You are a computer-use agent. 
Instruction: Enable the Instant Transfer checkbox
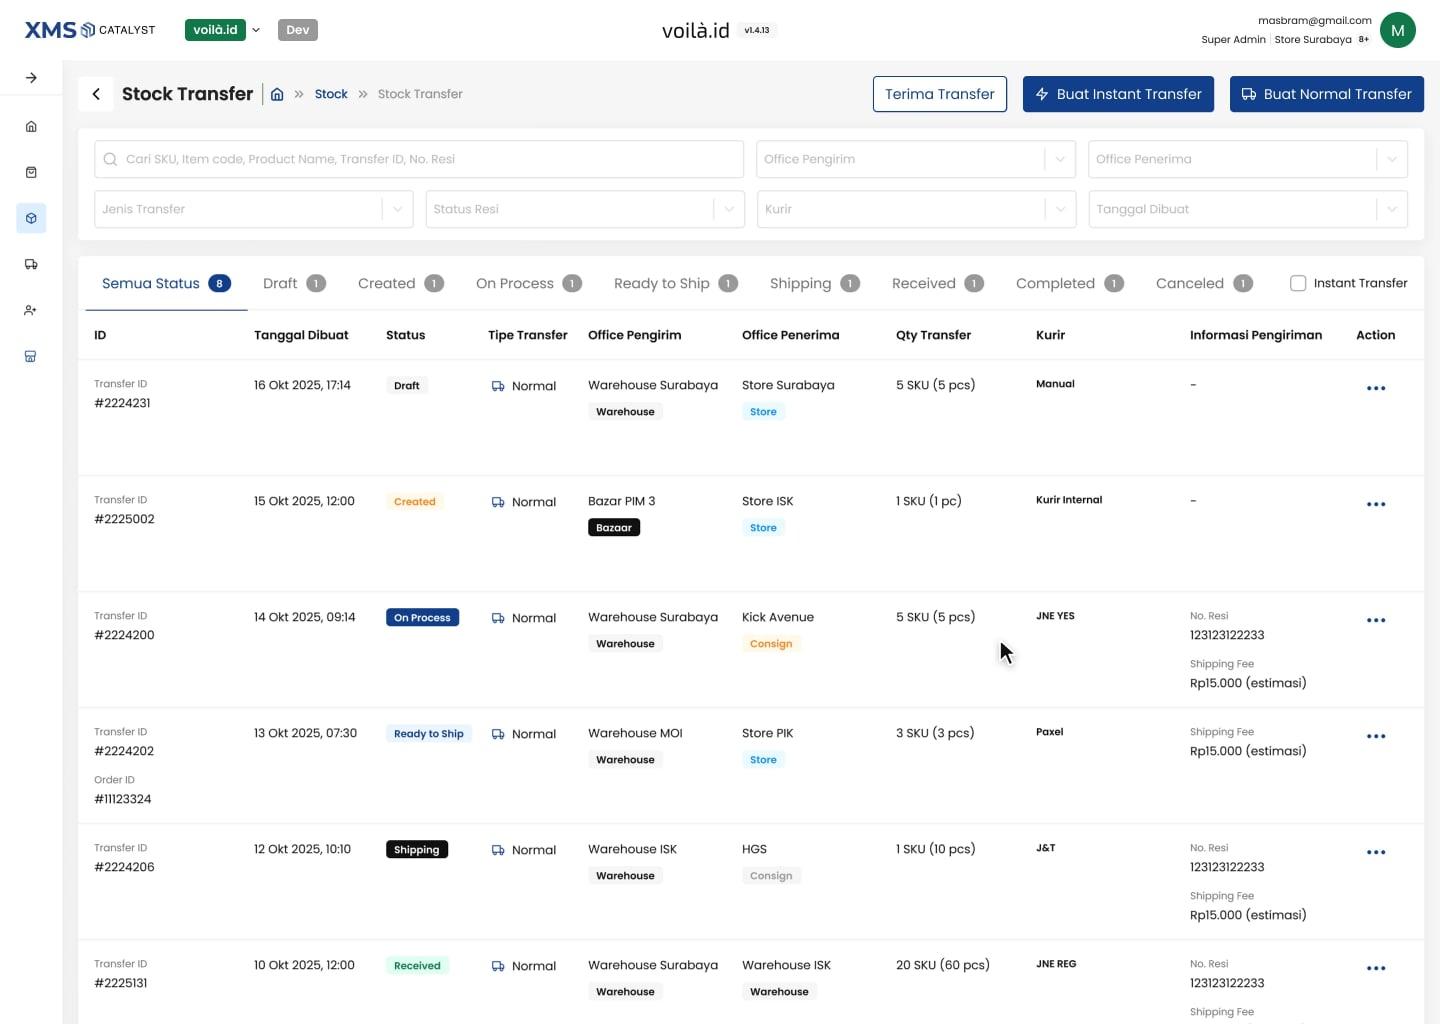pyautogui.click(x=1298, y=283)
